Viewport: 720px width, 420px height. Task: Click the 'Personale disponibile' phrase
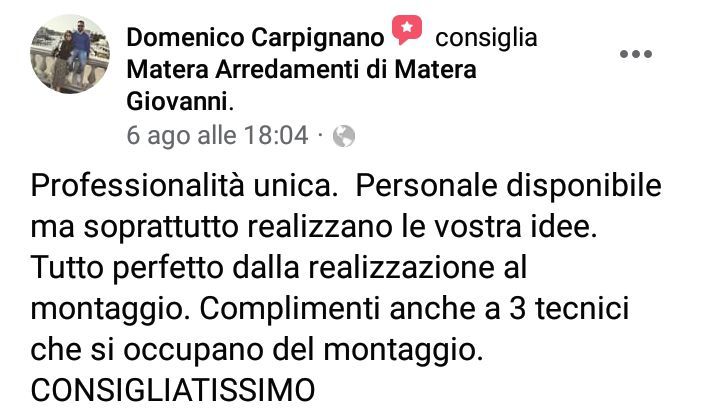(508, 186)
